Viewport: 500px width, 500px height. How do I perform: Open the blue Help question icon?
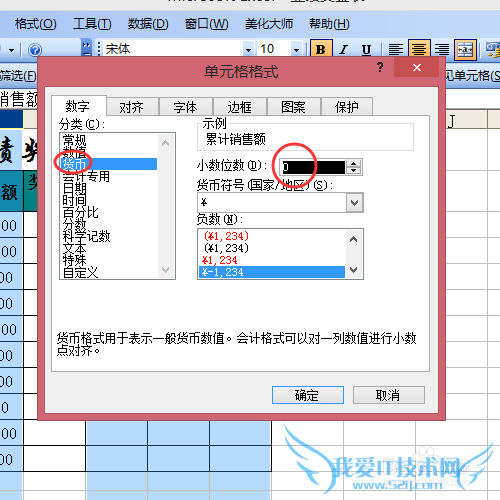click(35, 50)
